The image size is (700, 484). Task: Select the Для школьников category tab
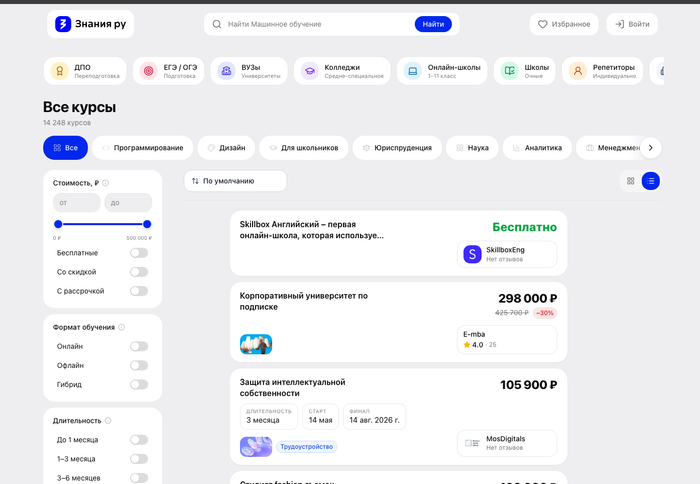pyautogui.click(x=304, y=148)
